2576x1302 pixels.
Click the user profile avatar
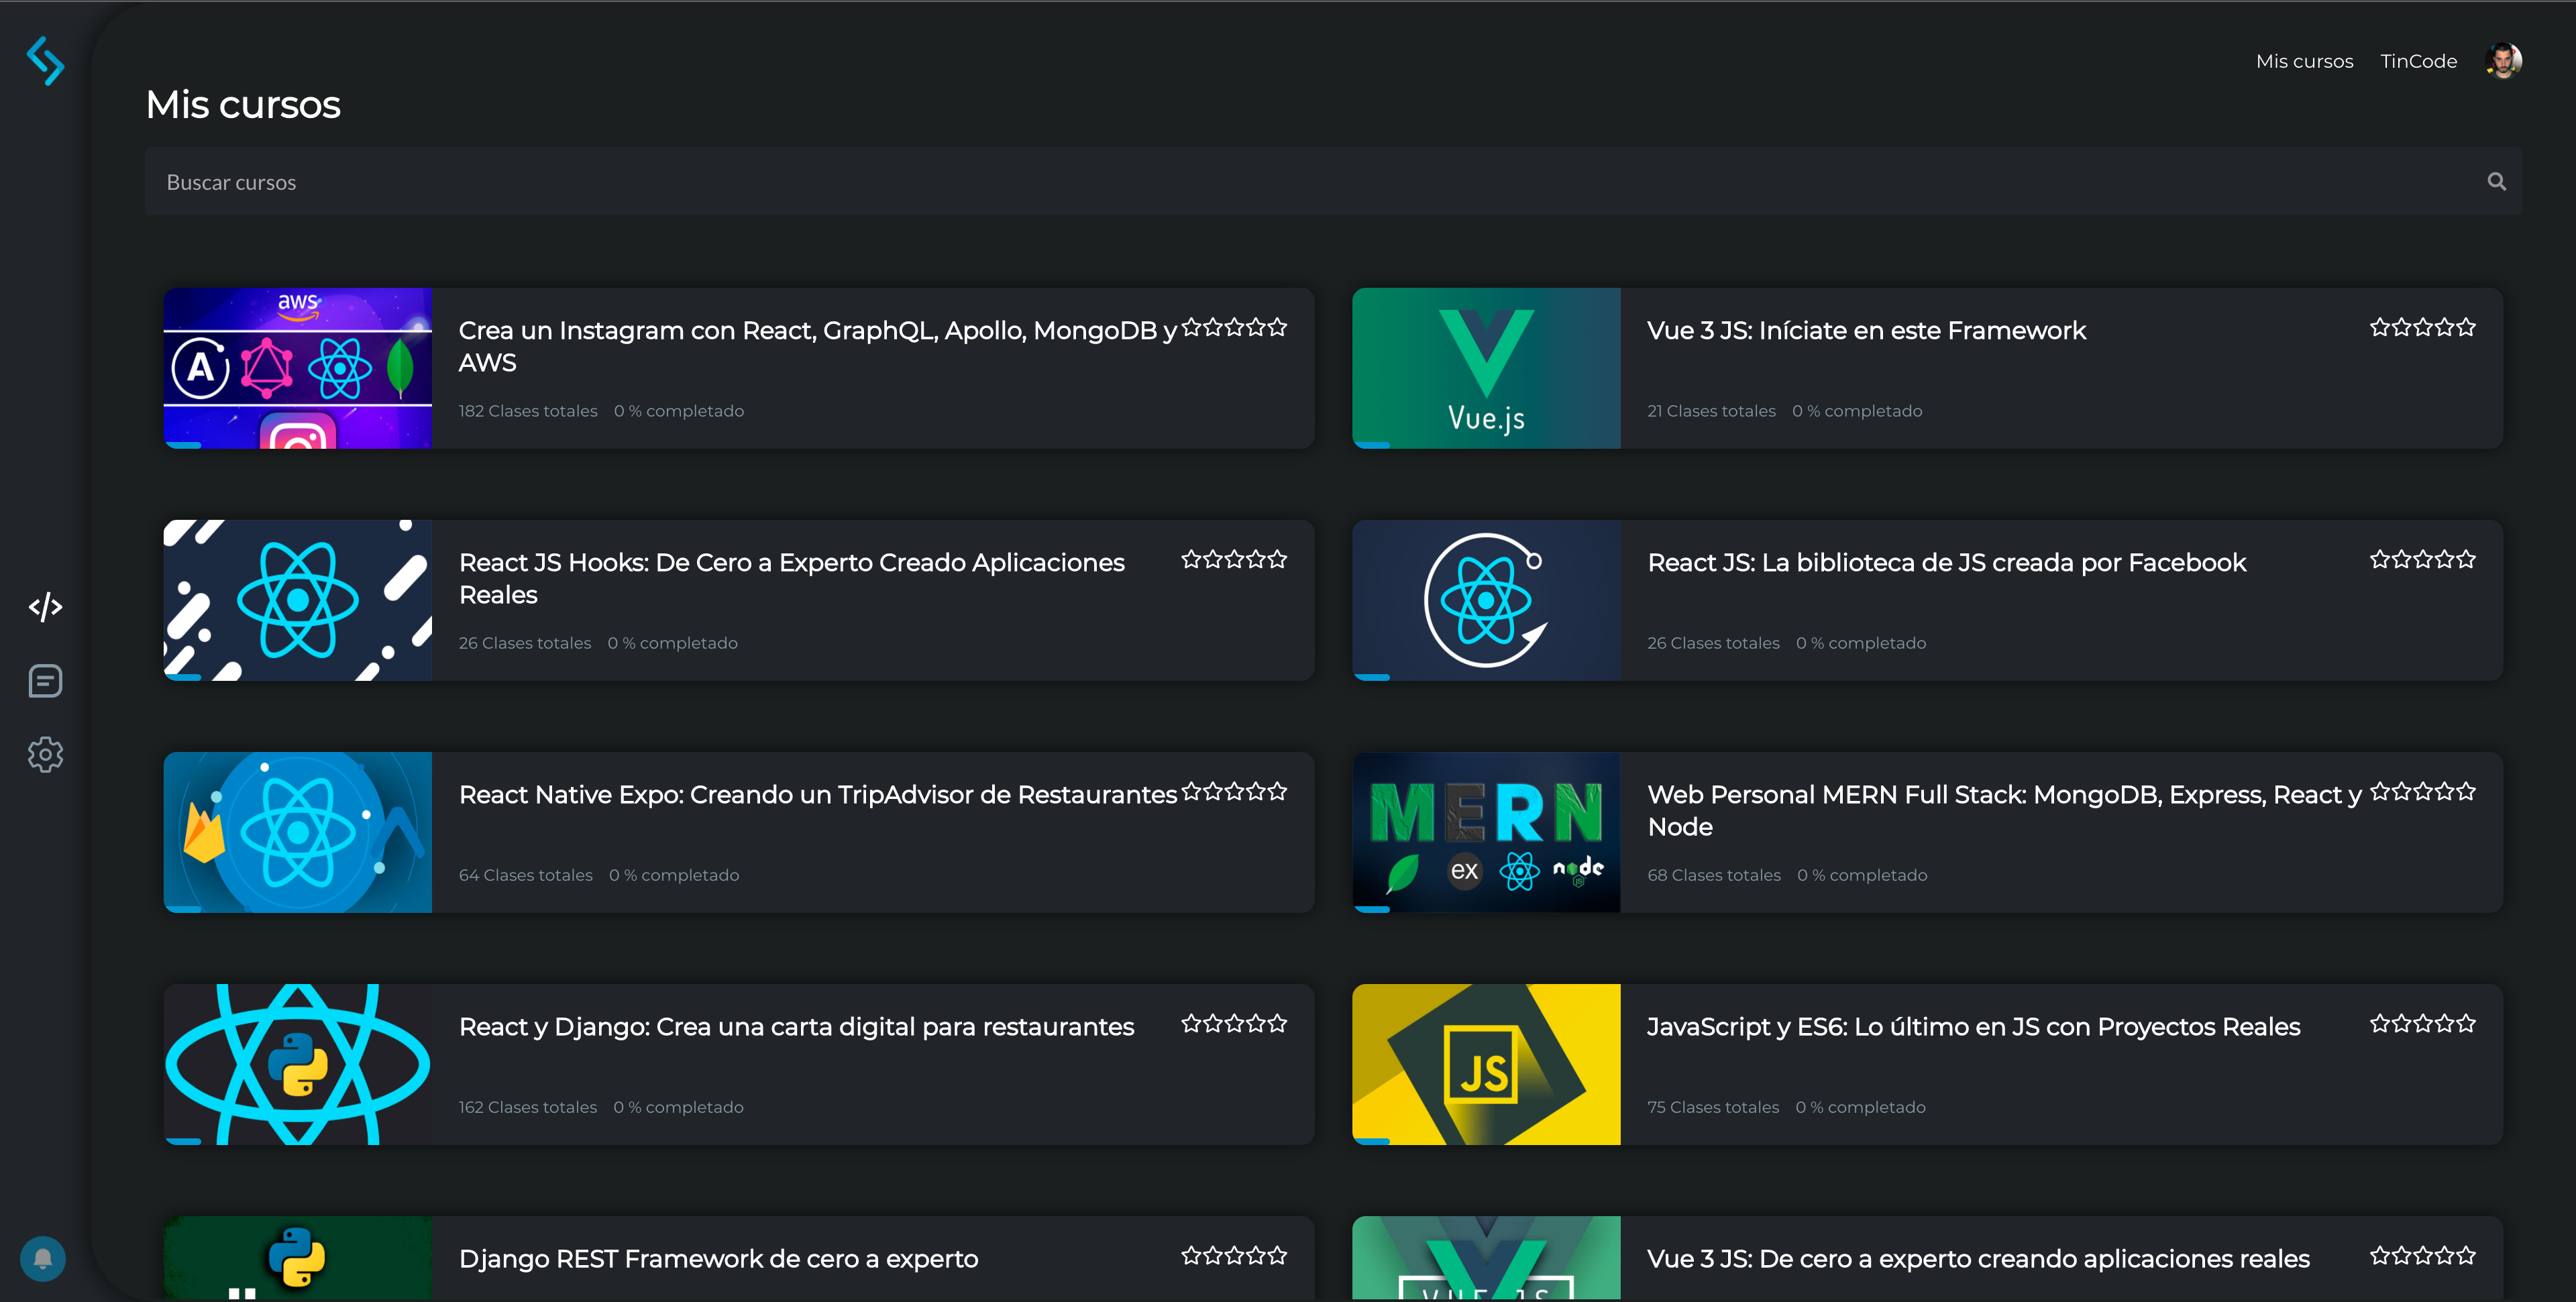tap(2502, 61)
